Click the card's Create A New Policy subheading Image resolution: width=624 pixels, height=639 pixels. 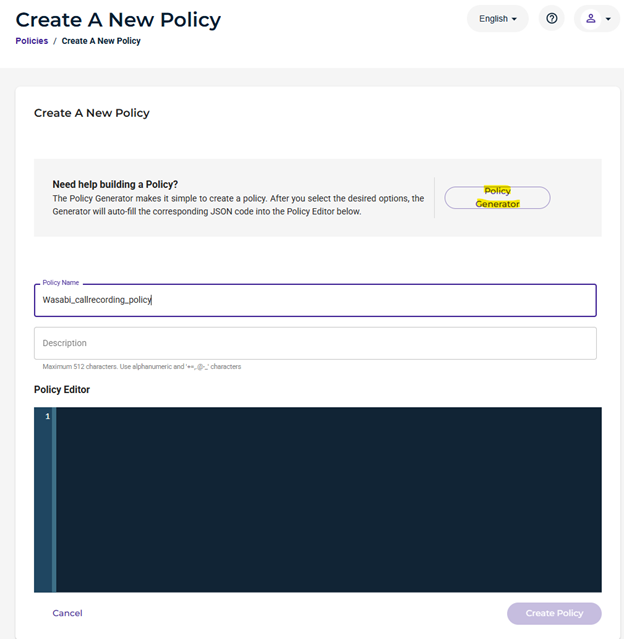[x=92, y=113]
